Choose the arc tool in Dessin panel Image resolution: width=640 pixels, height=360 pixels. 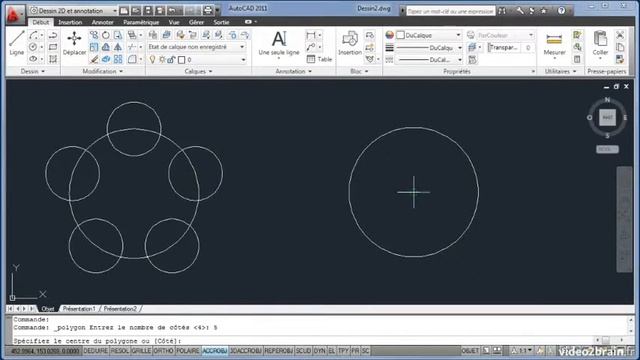(x=33, y=36)
